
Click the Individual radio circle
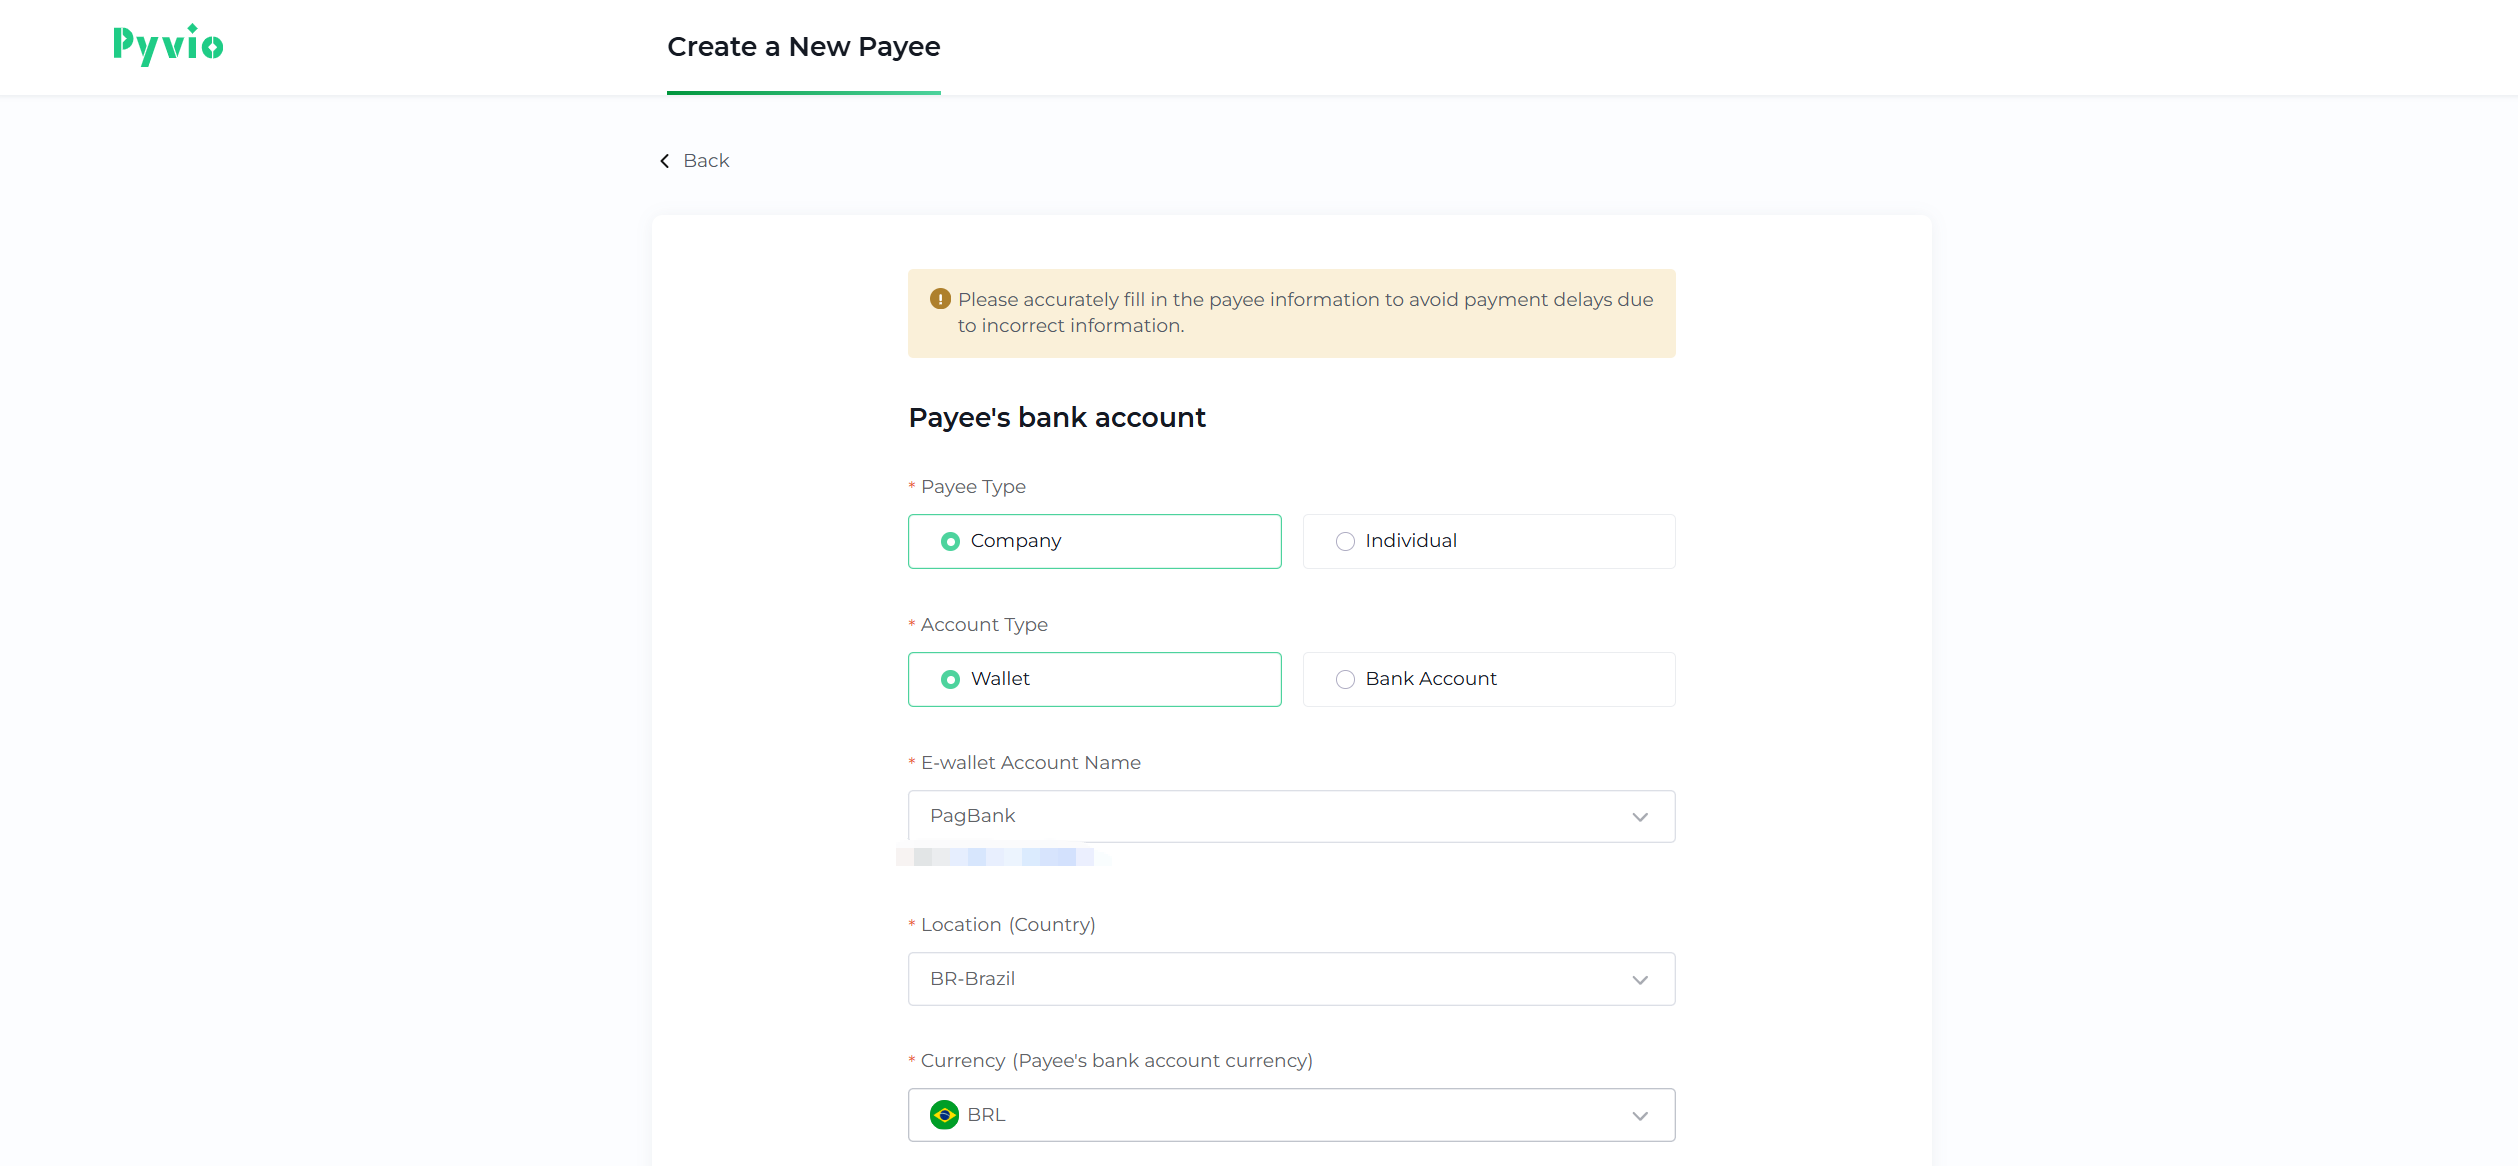(x=1345, y=541)
